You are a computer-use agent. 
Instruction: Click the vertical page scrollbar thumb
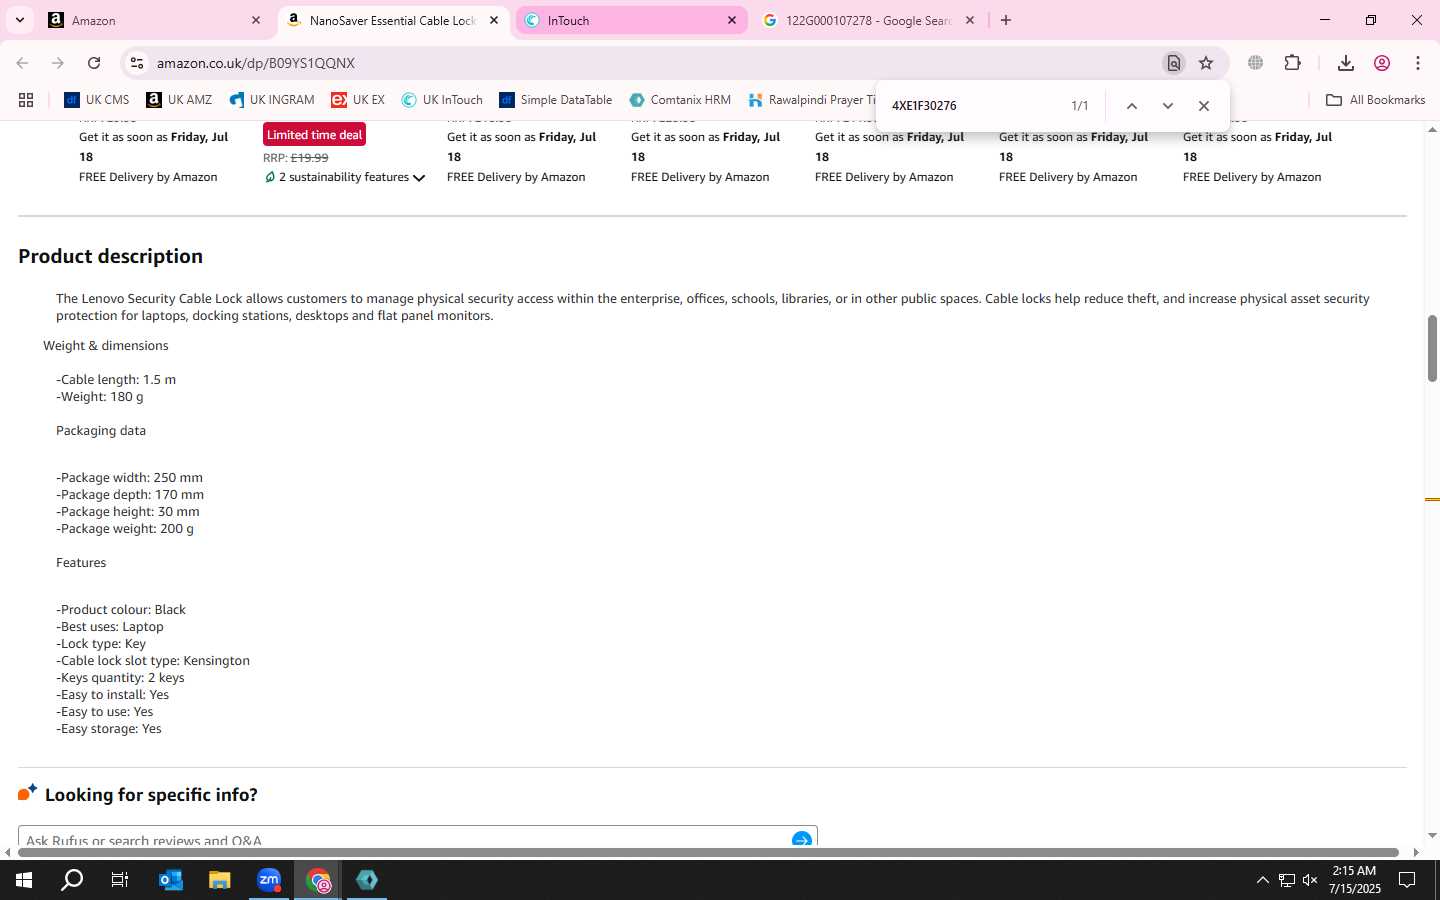1432,348
